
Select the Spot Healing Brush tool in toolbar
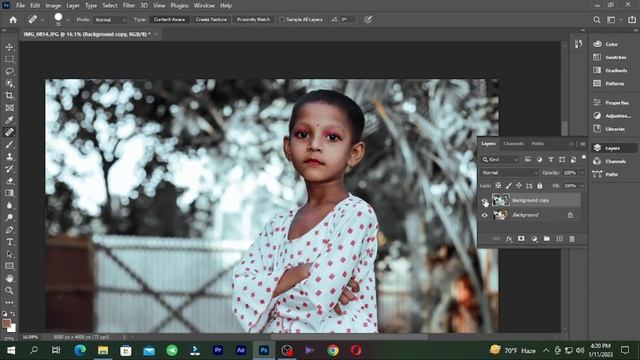9,132
